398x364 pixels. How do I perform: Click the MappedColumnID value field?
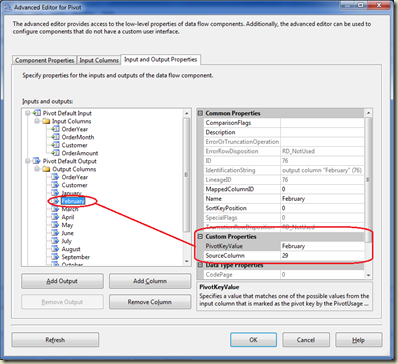pos(322,189)
